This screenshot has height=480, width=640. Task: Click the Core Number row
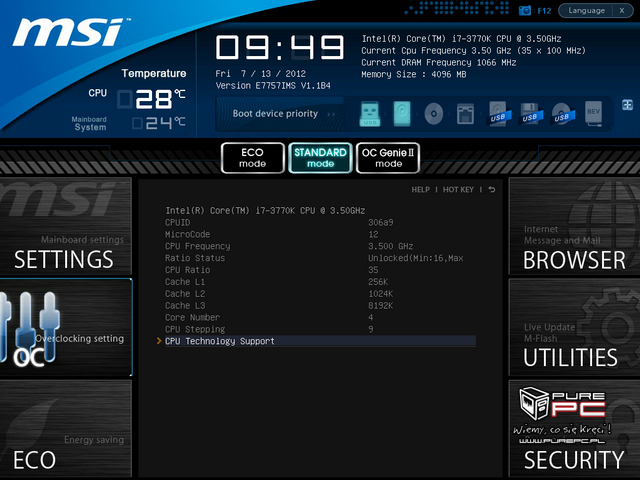(320, 317)
